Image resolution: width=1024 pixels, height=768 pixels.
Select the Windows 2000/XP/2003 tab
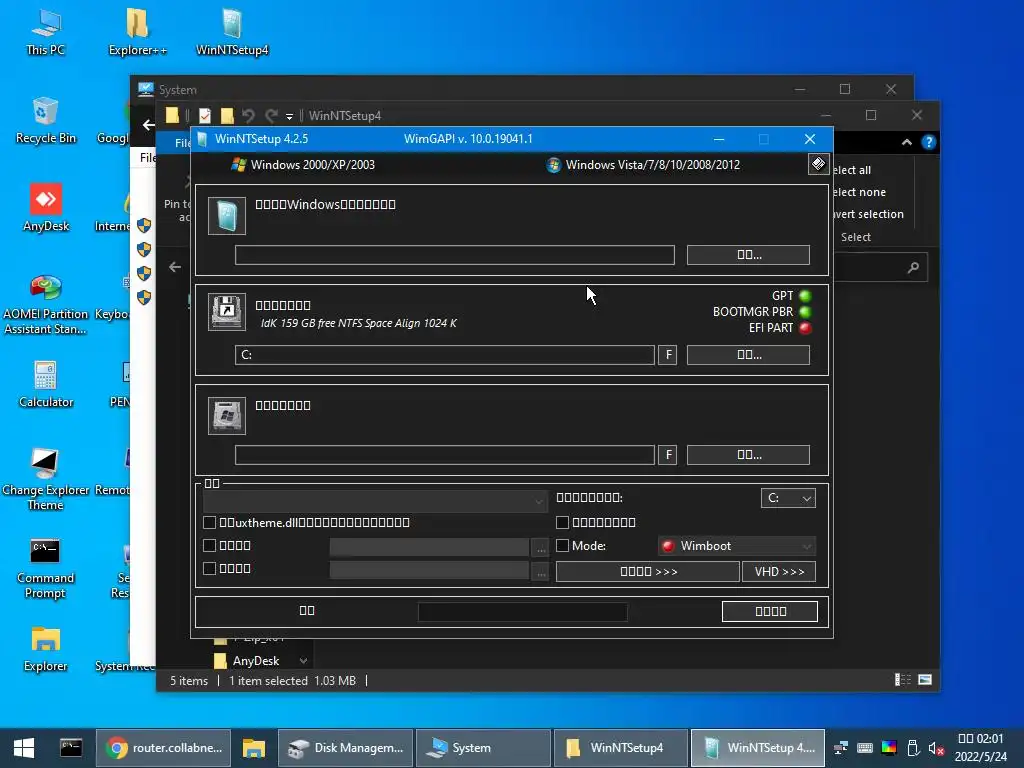tap(304, 165)
